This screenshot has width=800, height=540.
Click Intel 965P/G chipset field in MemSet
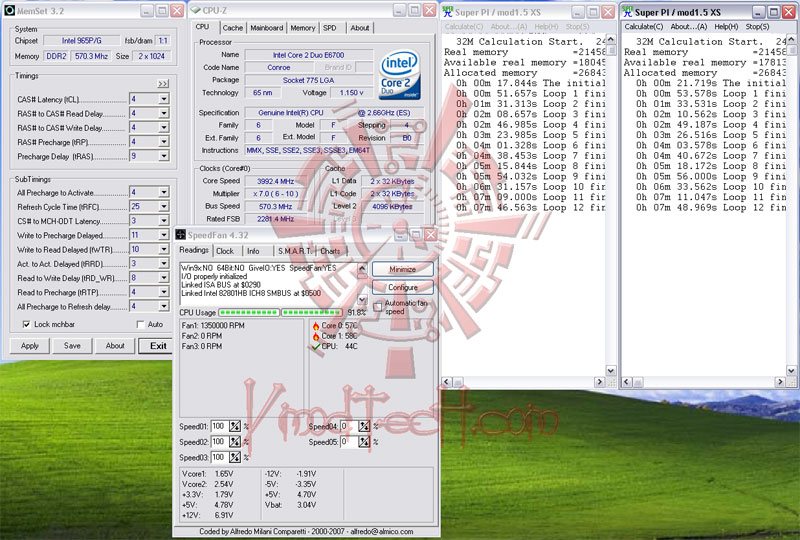(x=82, y=40)
